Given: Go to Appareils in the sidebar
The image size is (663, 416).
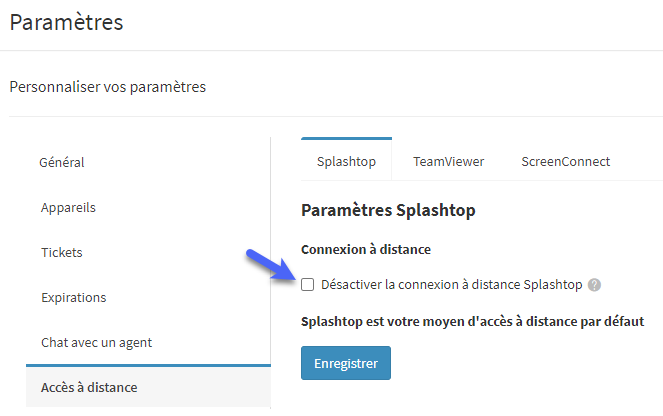Looking at the screenshot, I should pyautogui.click(x=68, y=208).
